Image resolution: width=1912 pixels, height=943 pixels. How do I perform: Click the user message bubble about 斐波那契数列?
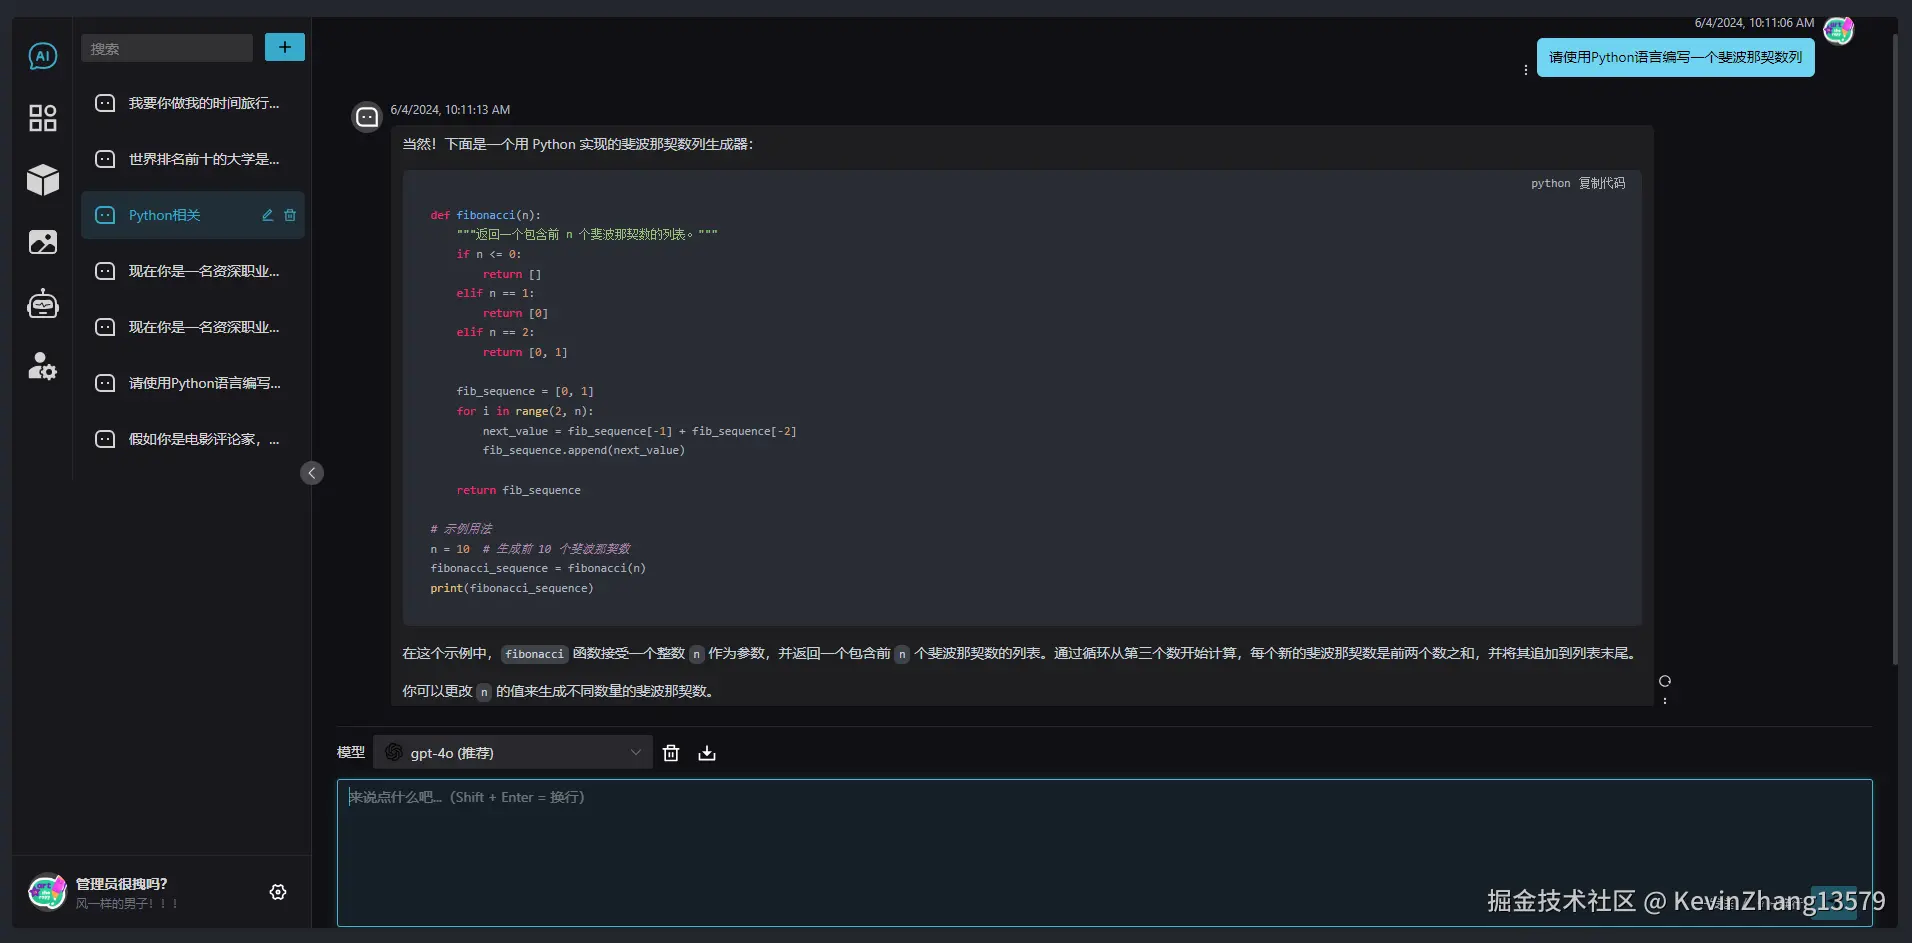[1675, 58]
